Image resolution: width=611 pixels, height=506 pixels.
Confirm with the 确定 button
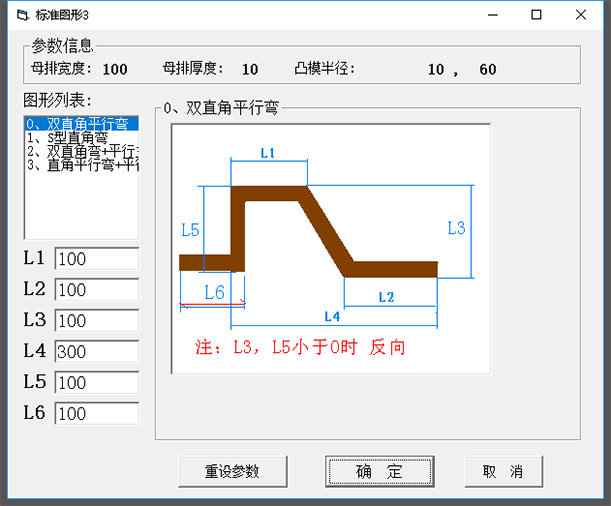point(379,471)
